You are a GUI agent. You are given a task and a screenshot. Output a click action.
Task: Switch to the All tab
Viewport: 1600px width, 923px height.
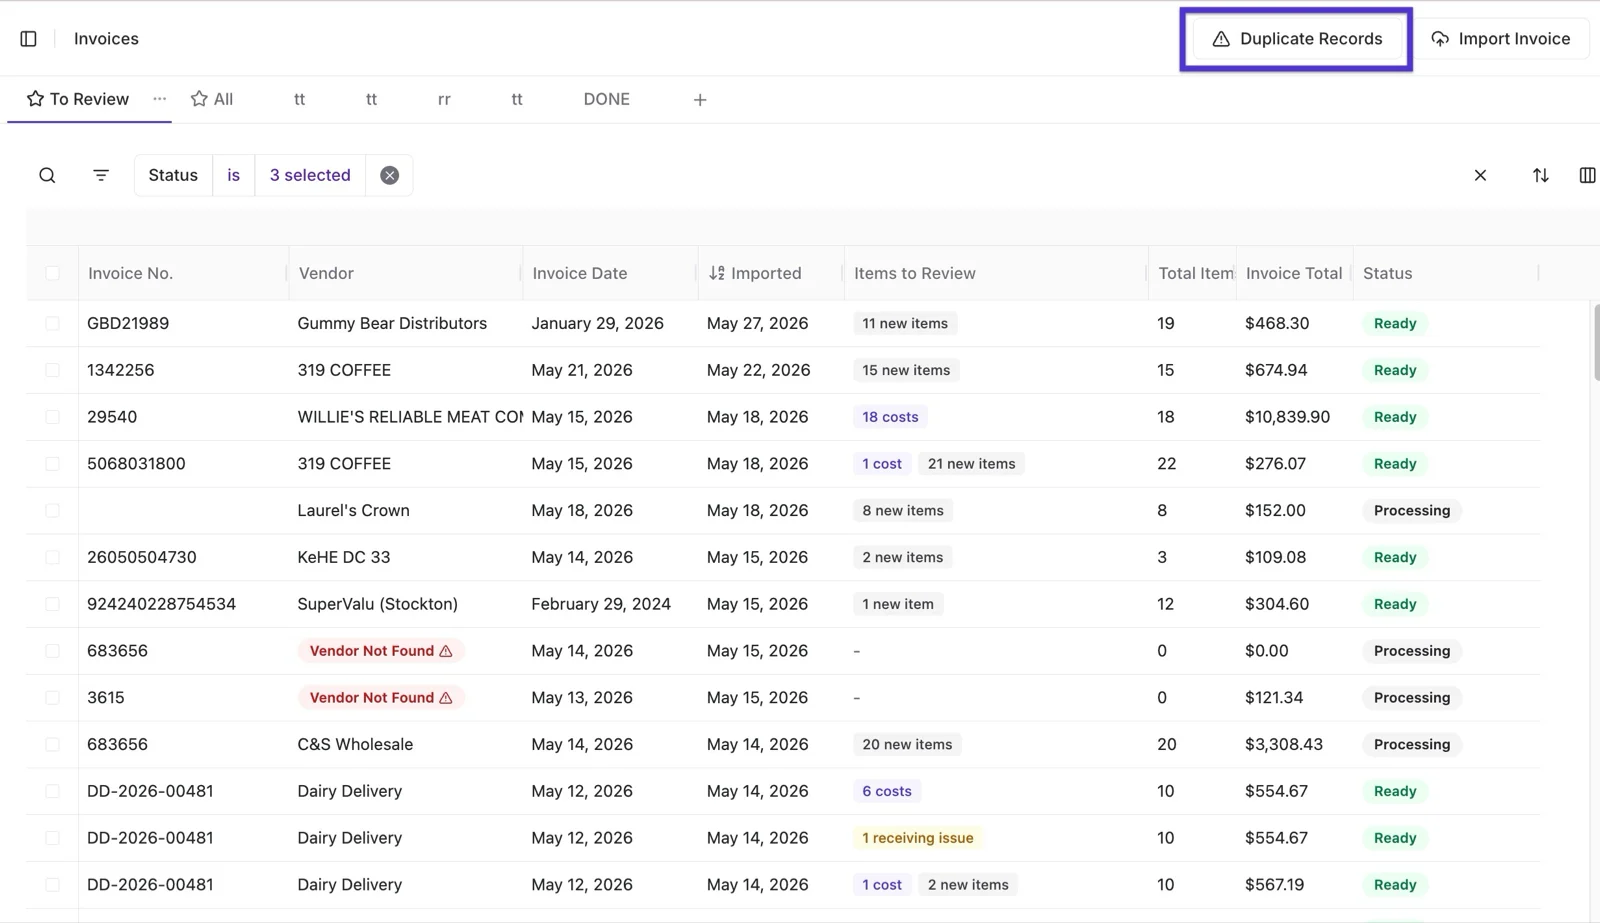pos(212,99)
